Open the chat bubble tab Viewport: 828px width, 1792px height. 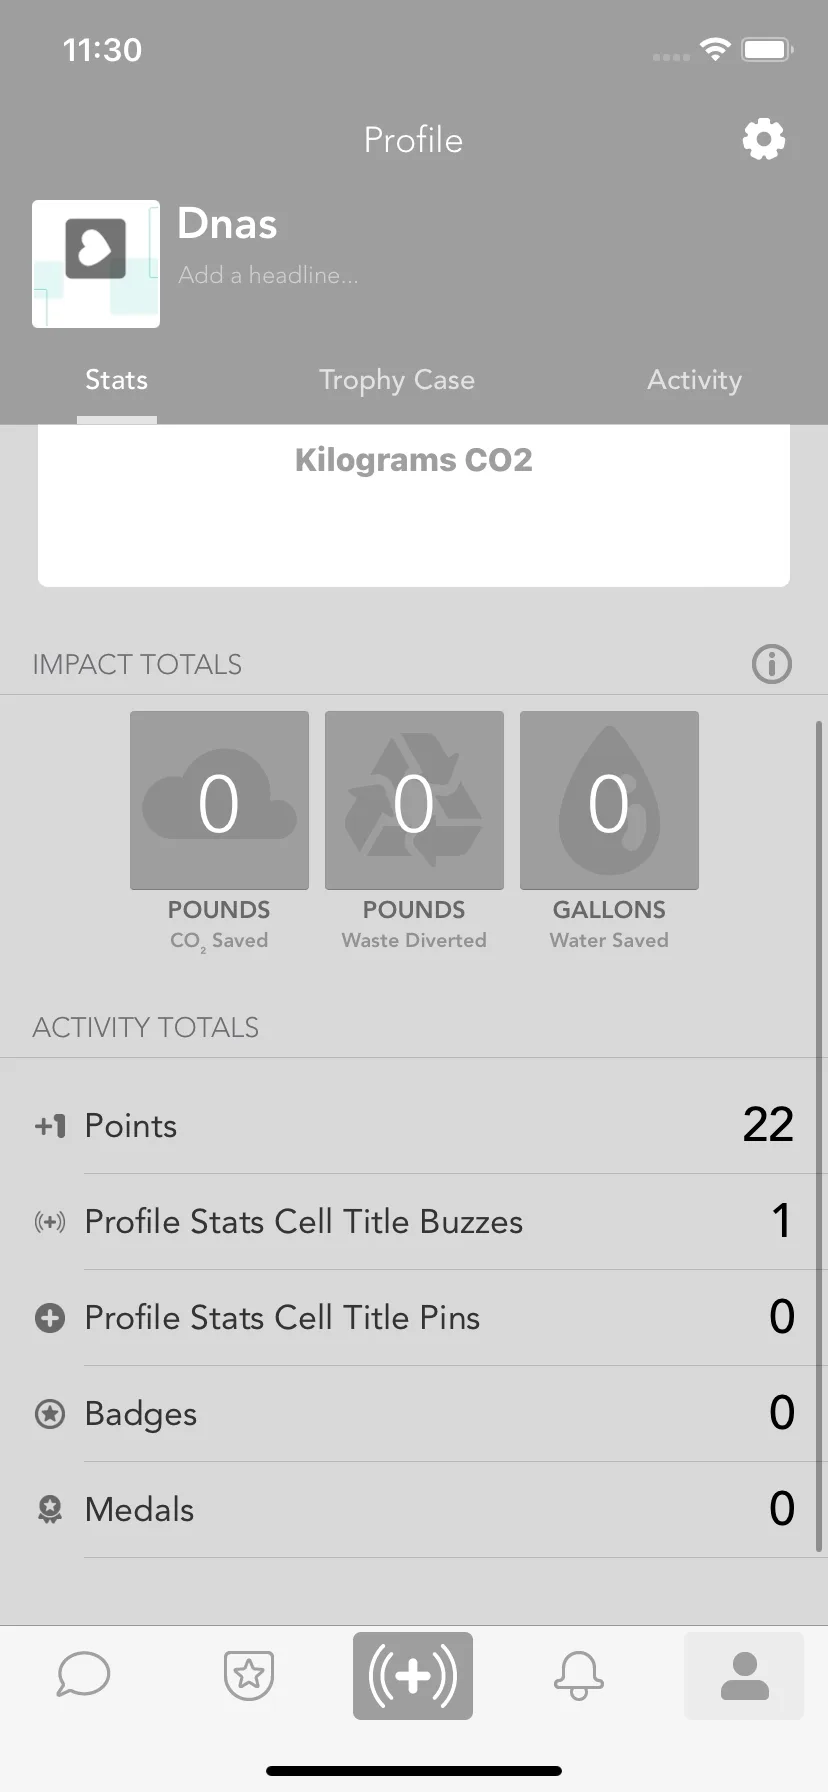[83, 1675]
